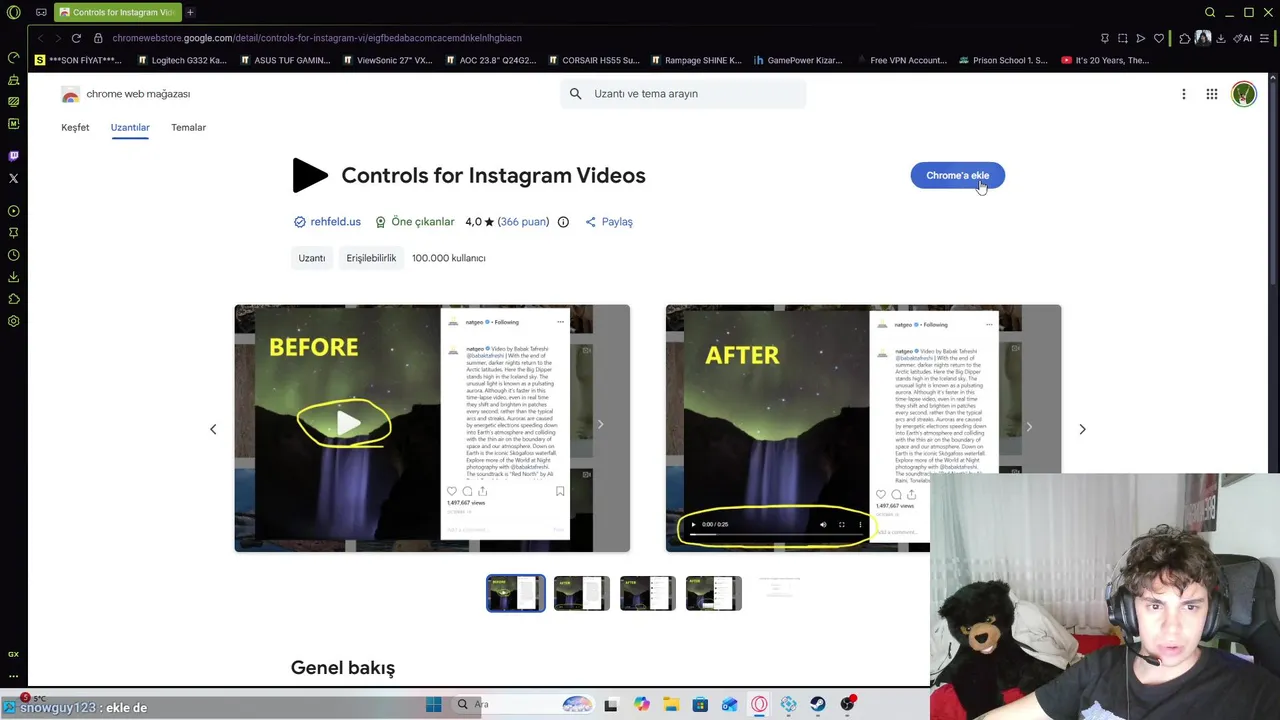This screenshot has width=1280, height=720.
Task: Open the CORSAIR HS55 bookmark
Action: tap(593, 60)
